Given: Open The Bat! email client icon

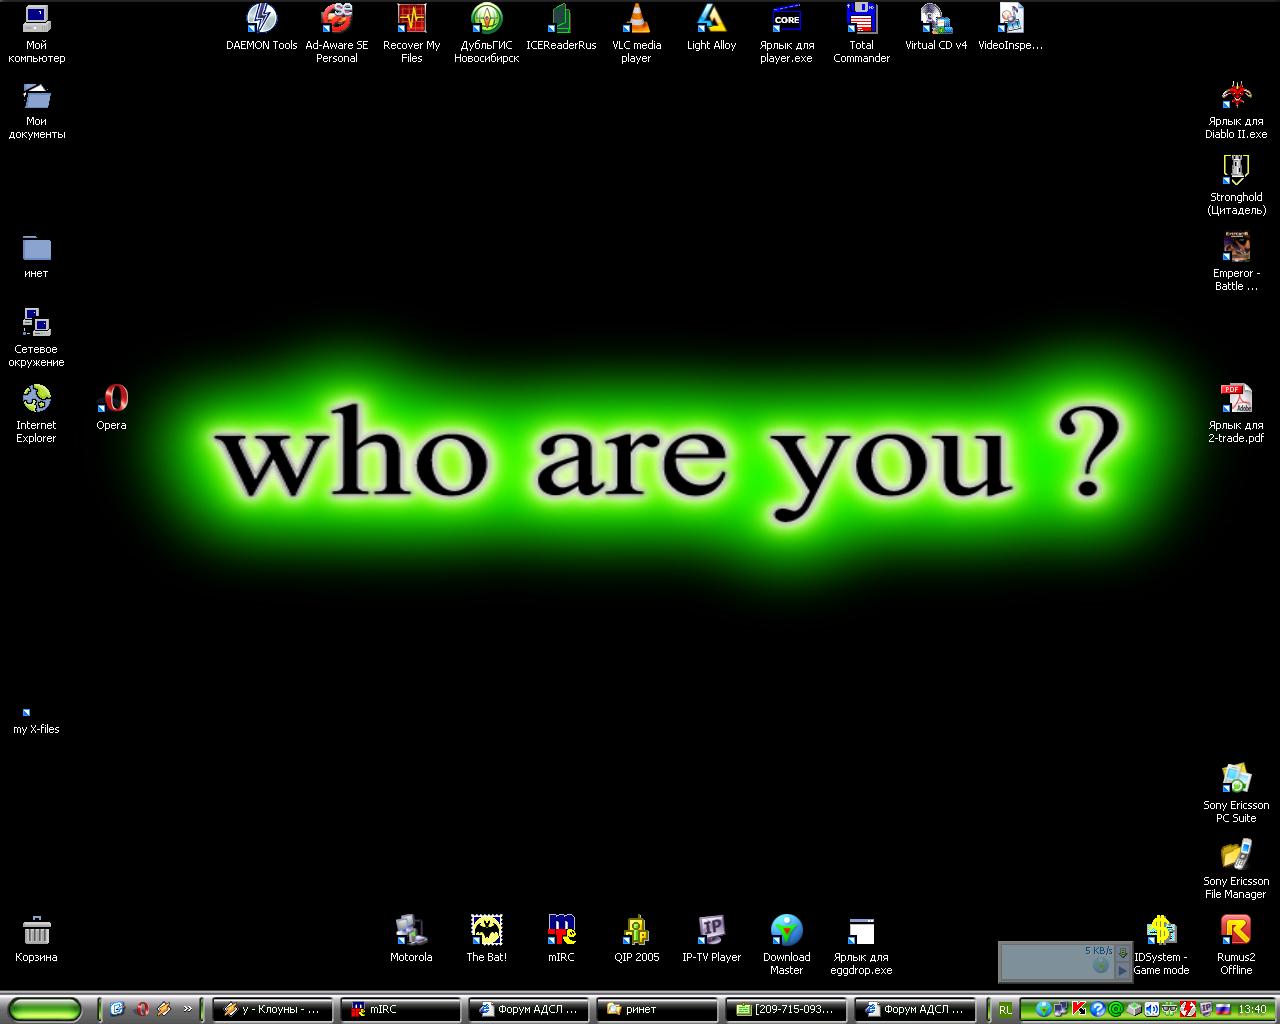Looking at the screenshot, I should (x=486, y=931).
